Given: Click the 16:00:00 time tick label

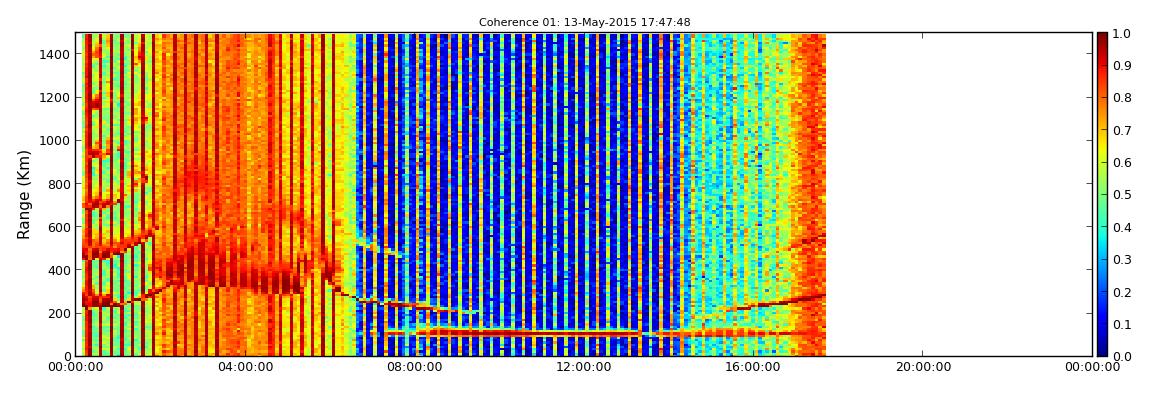Looking at the screenshot, I should coord(754,367).
